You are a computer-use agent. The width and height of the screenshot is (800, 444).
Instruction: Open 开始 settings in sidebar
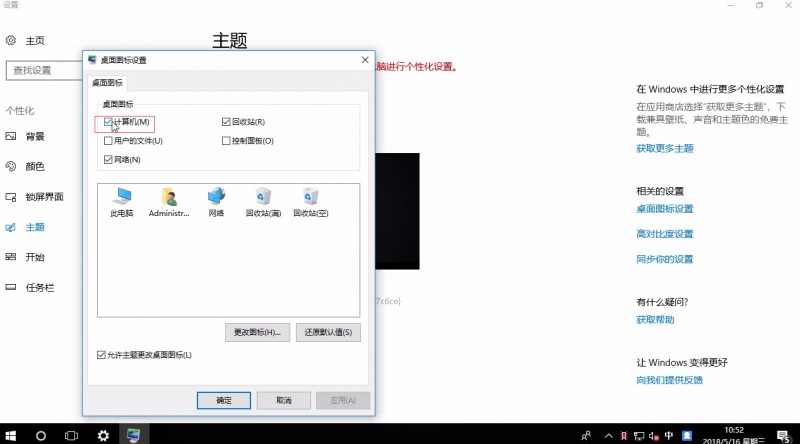click(26, 257)
